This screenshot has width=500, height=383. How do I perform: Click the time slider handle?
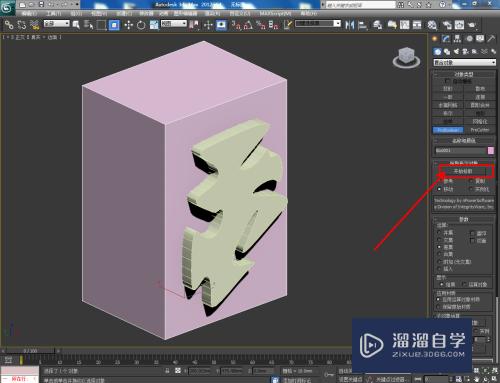point(30,351)
